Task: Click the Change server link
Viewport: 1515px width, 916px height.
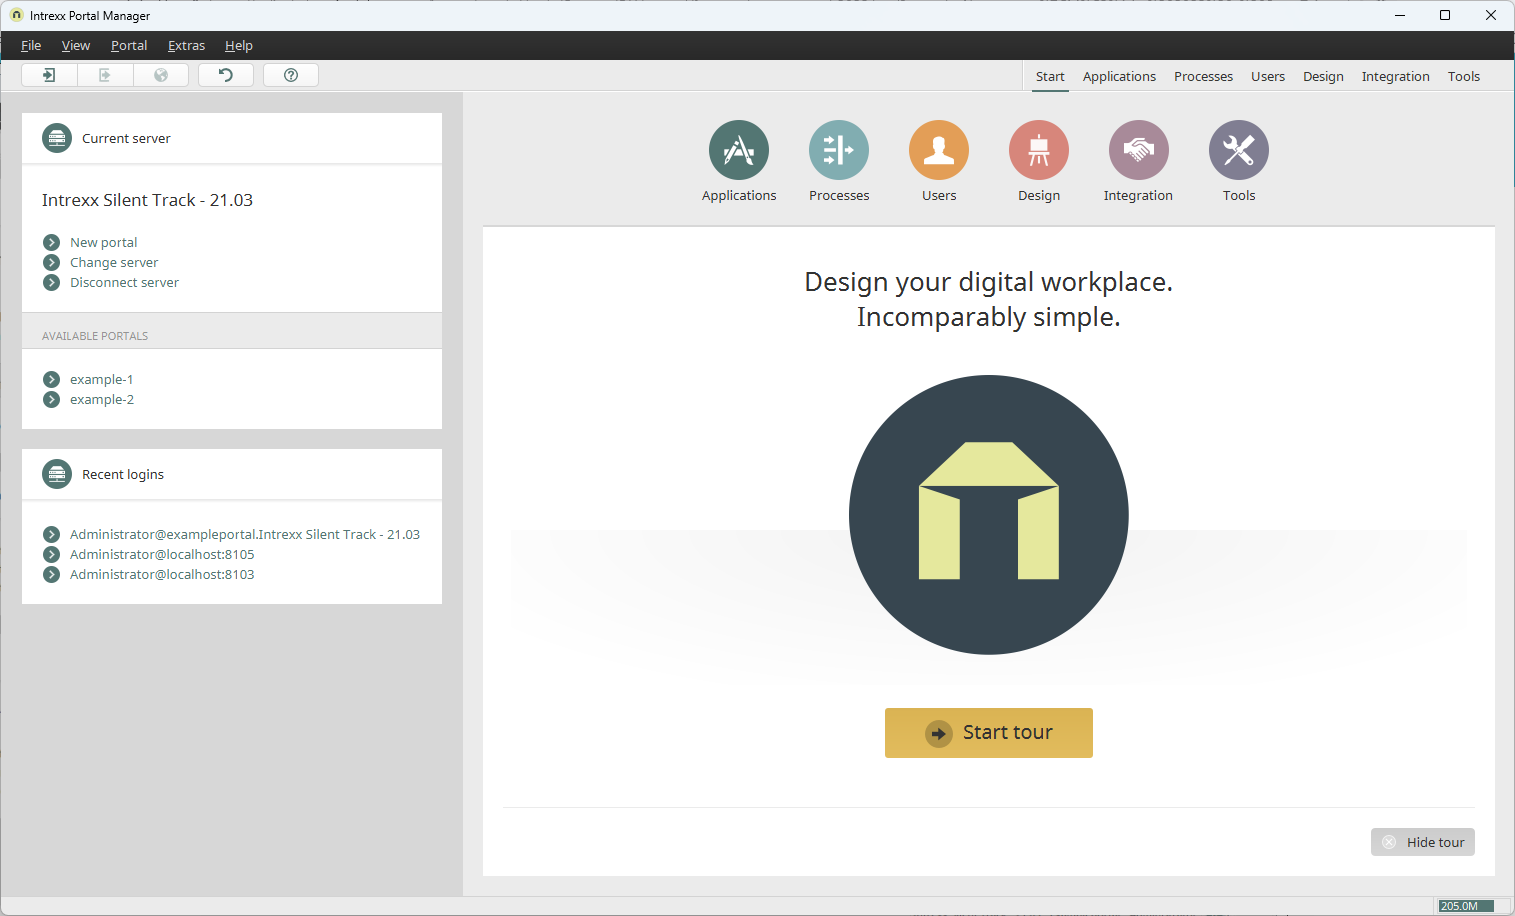Action: (x=114, y=262)
